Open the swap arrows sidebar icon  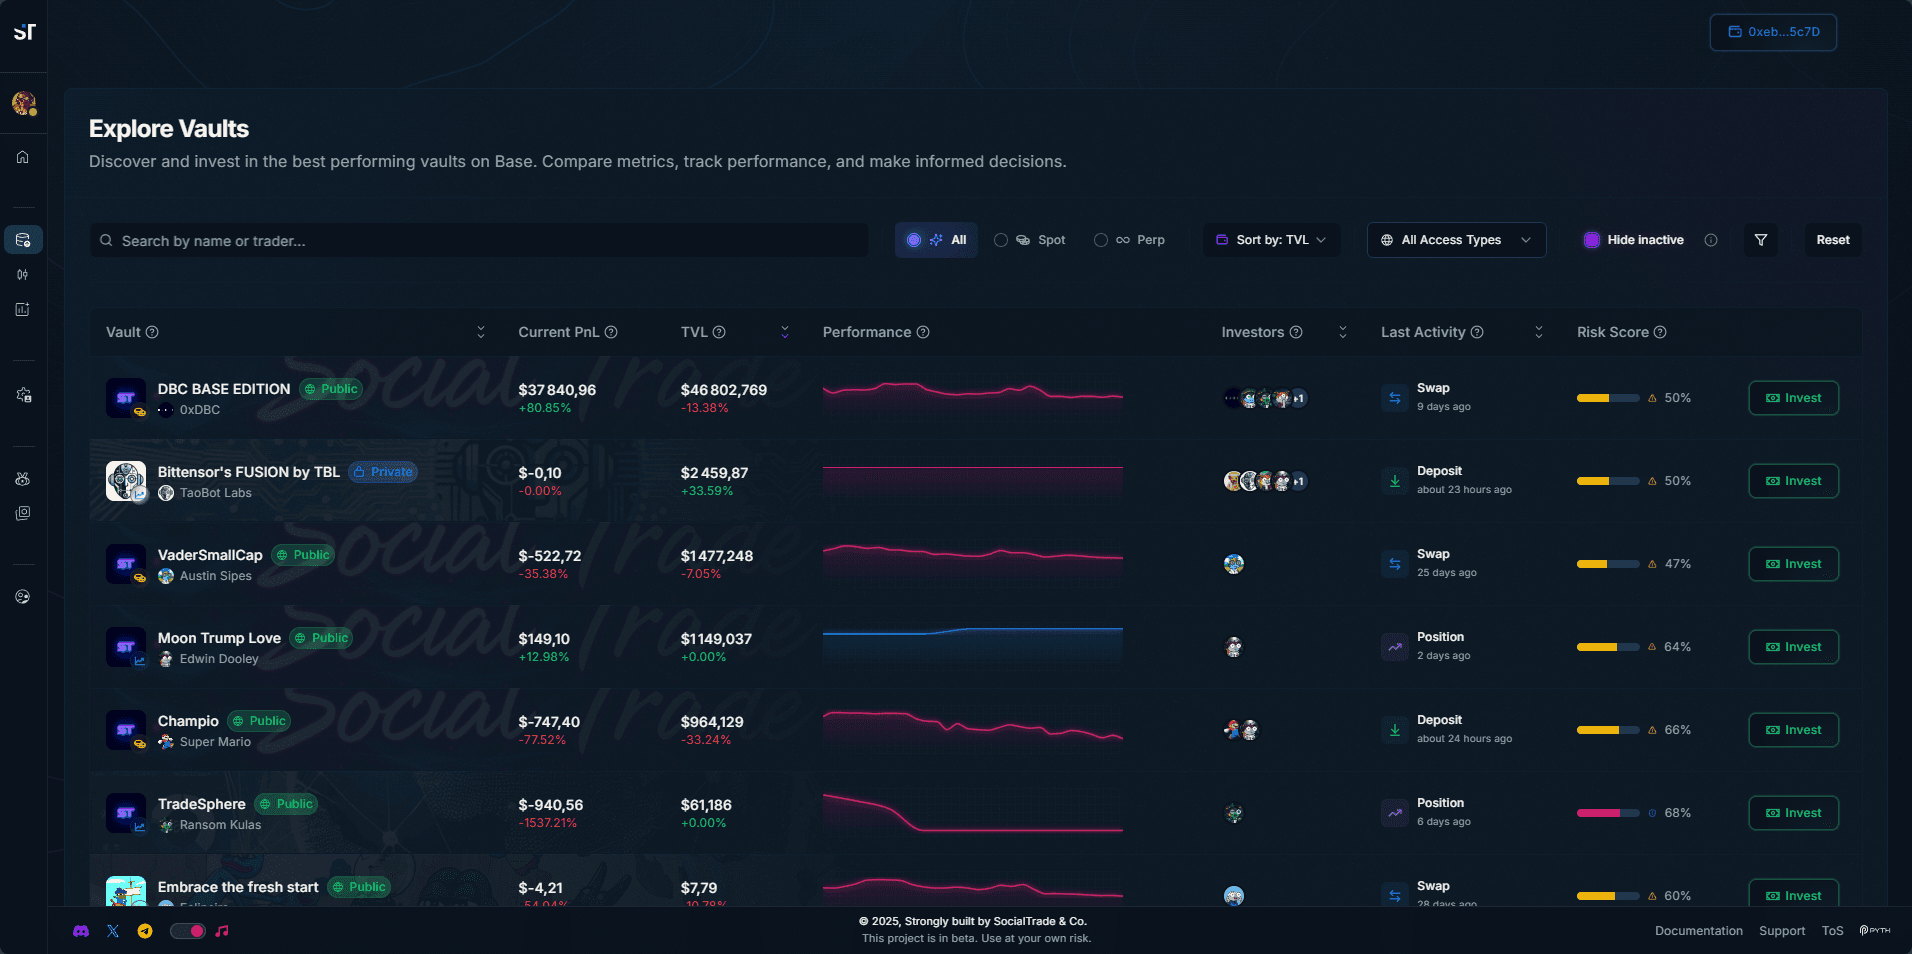coord(23,275)
